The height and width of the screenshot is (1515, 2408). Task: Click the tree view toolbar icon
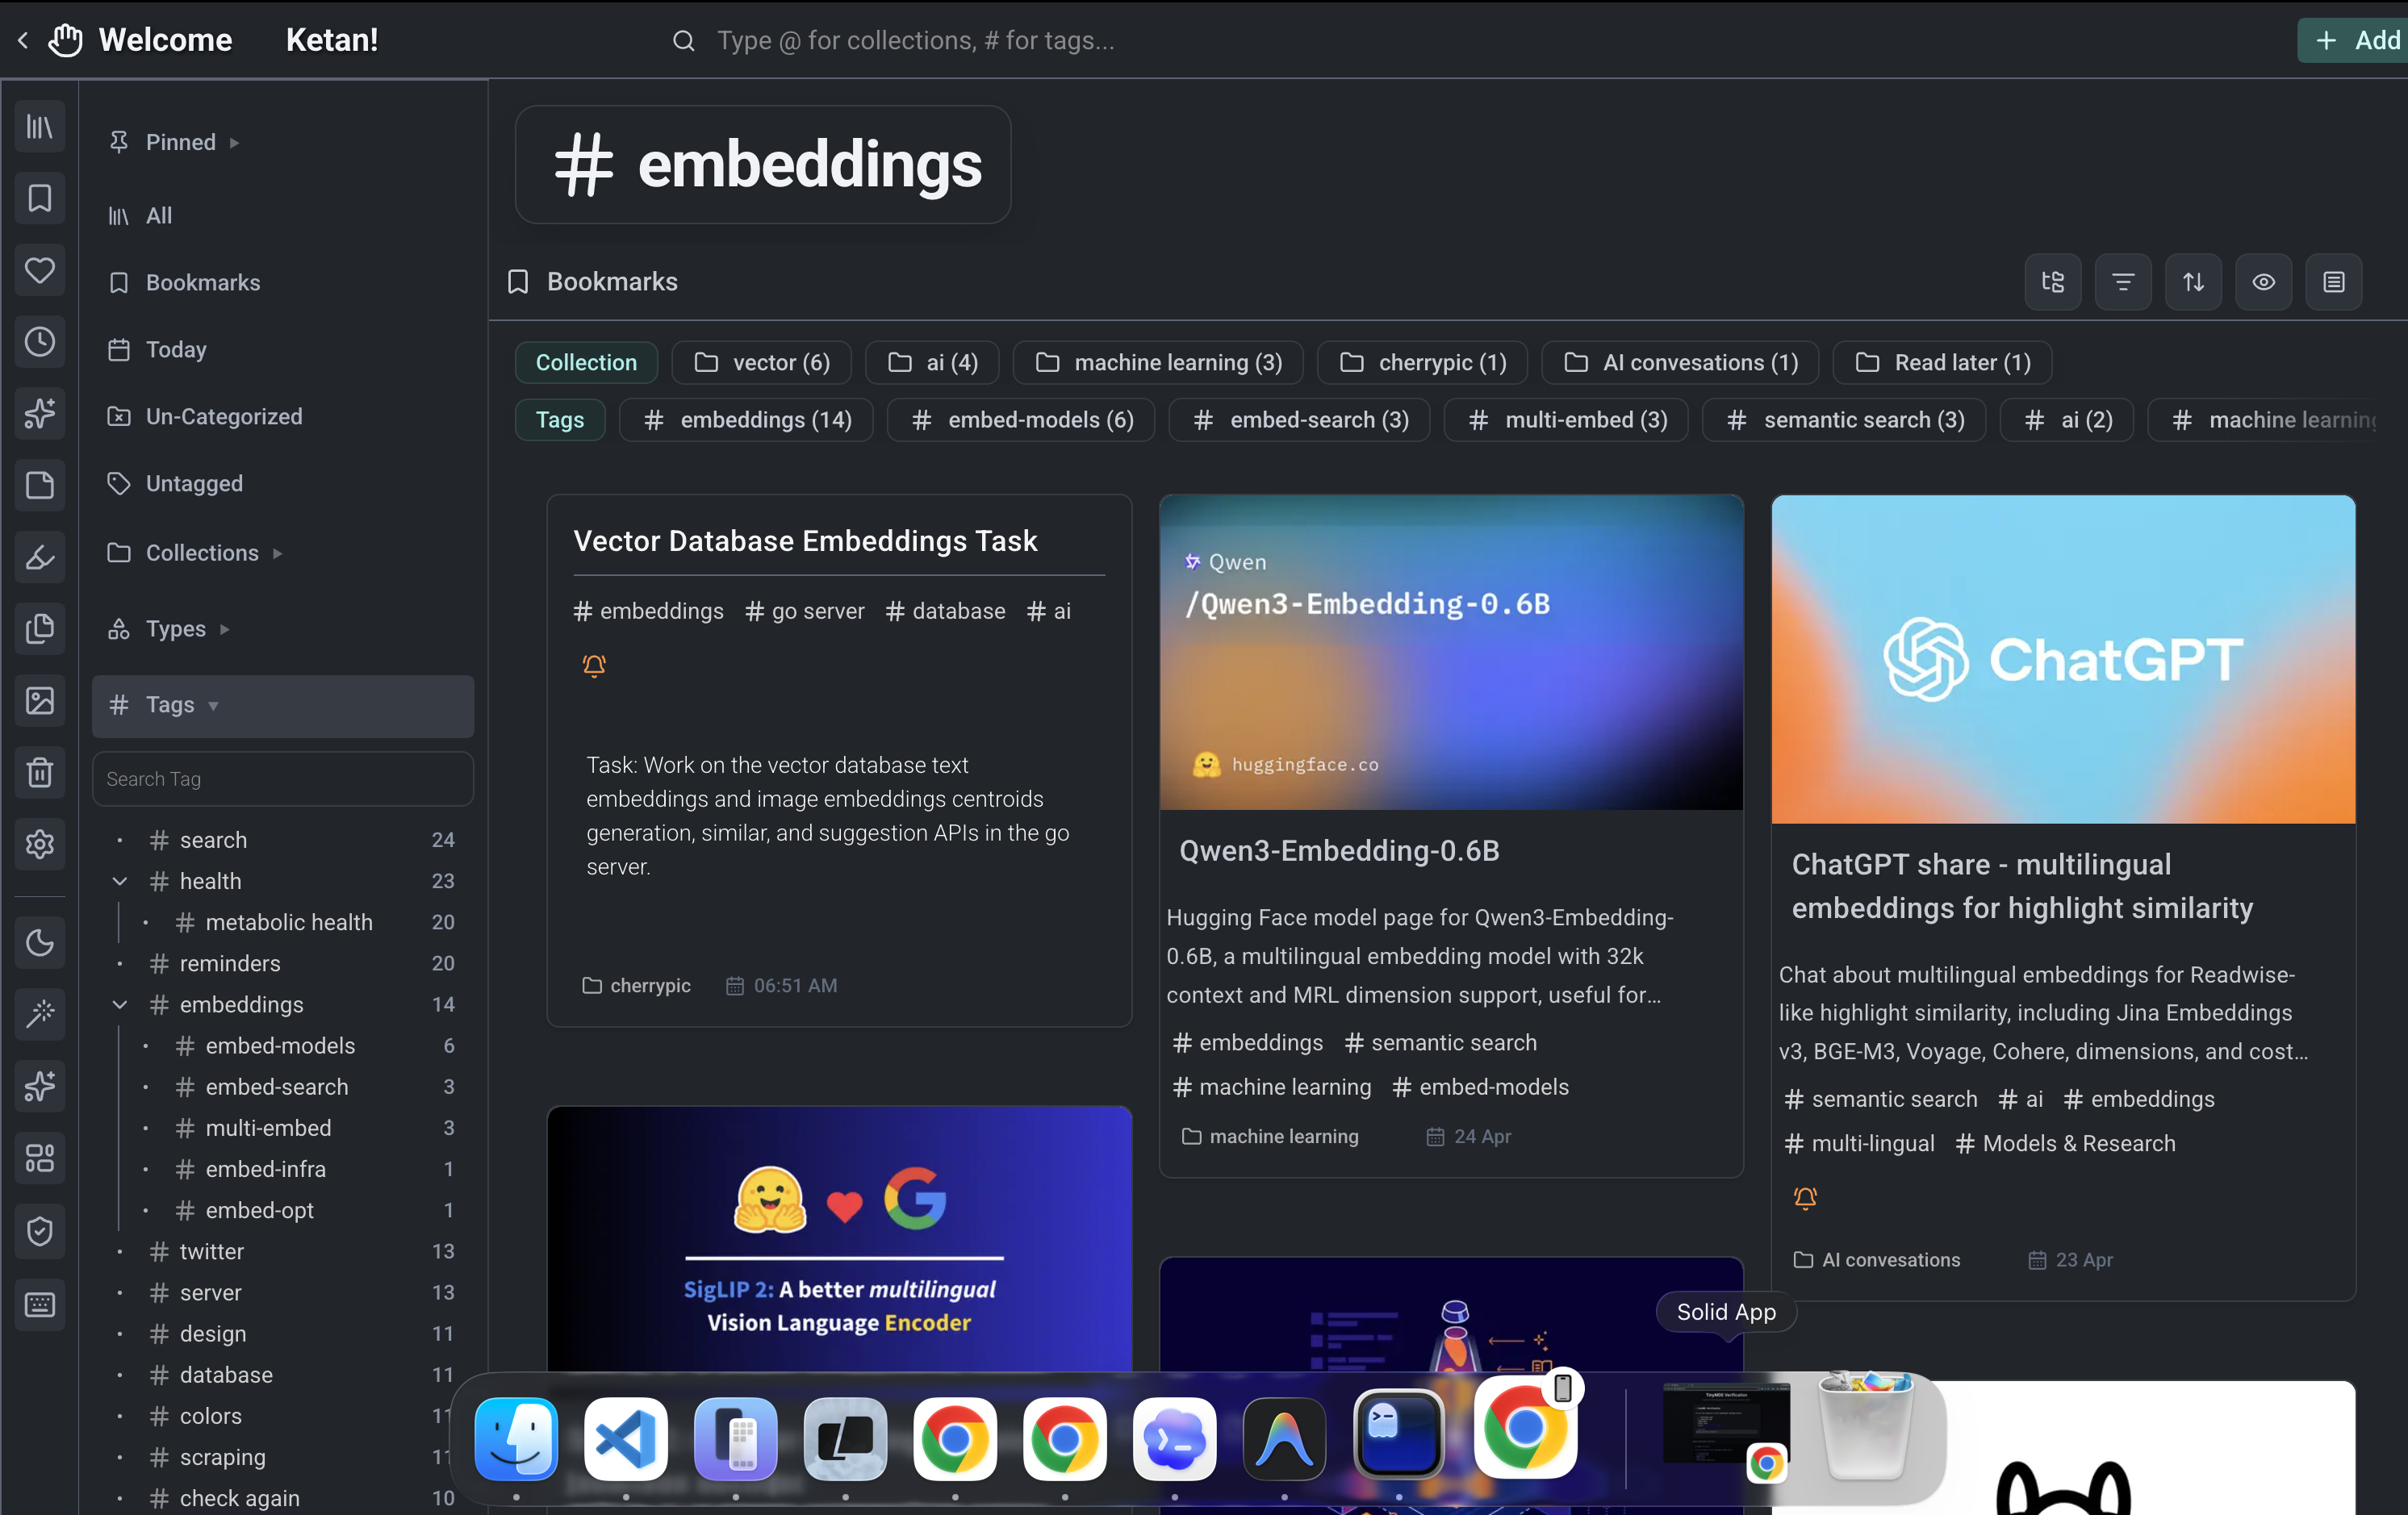[x=2053, y=282]
